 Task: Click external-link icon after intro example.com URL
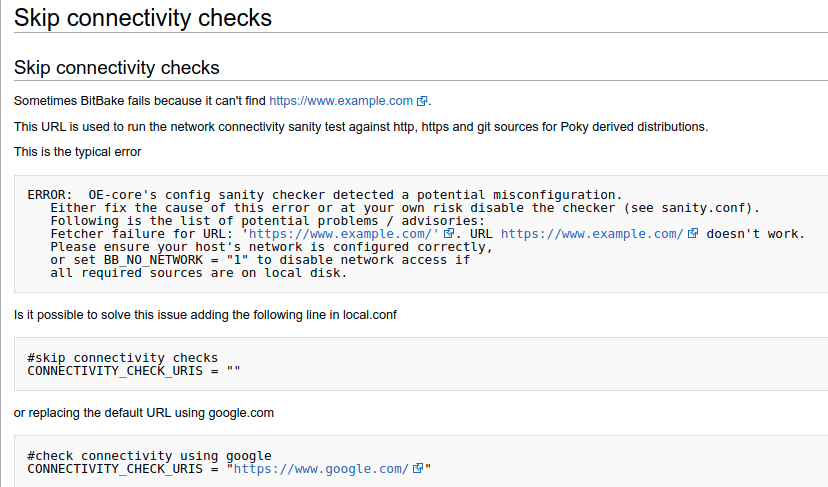pos(422,101)
